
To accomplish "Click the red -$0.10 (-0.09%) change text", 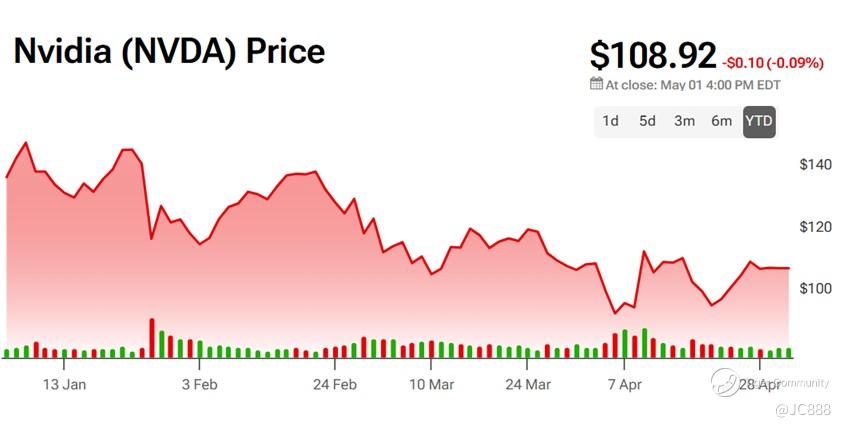I will [x=772, y=62].
